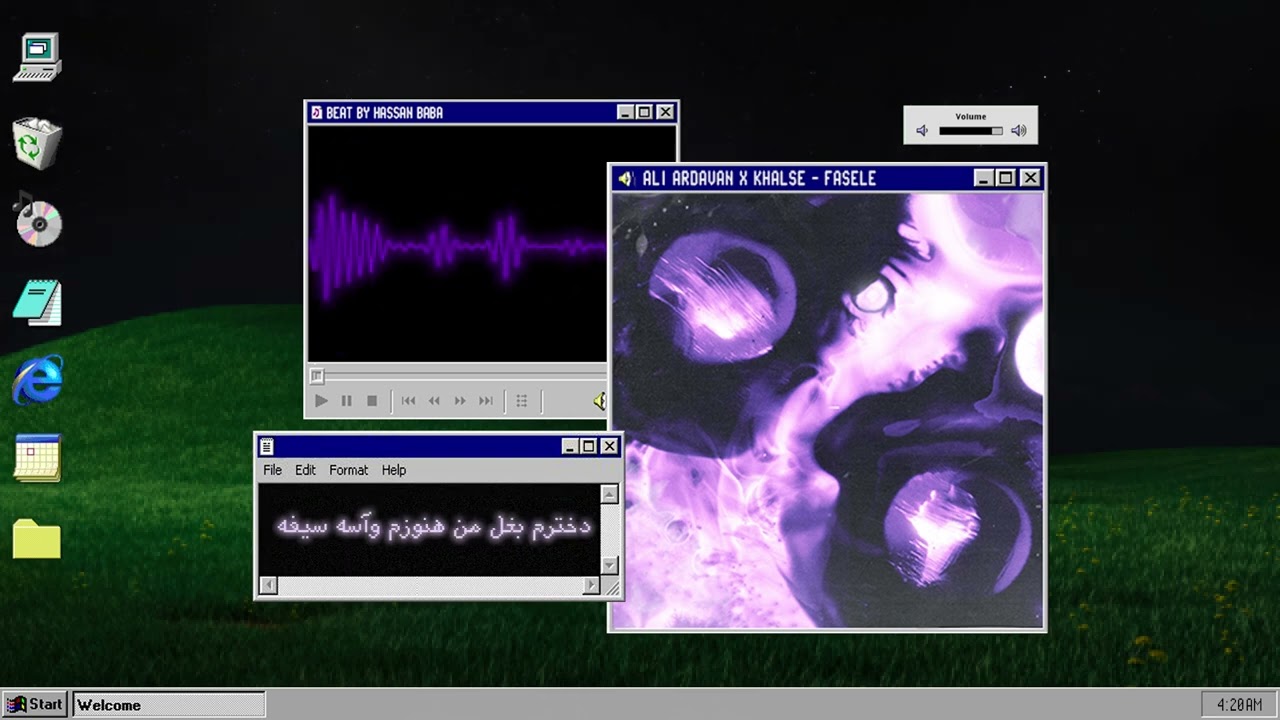Rewind in the media player controls
Screen dimensions: 1280x720
click(434, 401)
